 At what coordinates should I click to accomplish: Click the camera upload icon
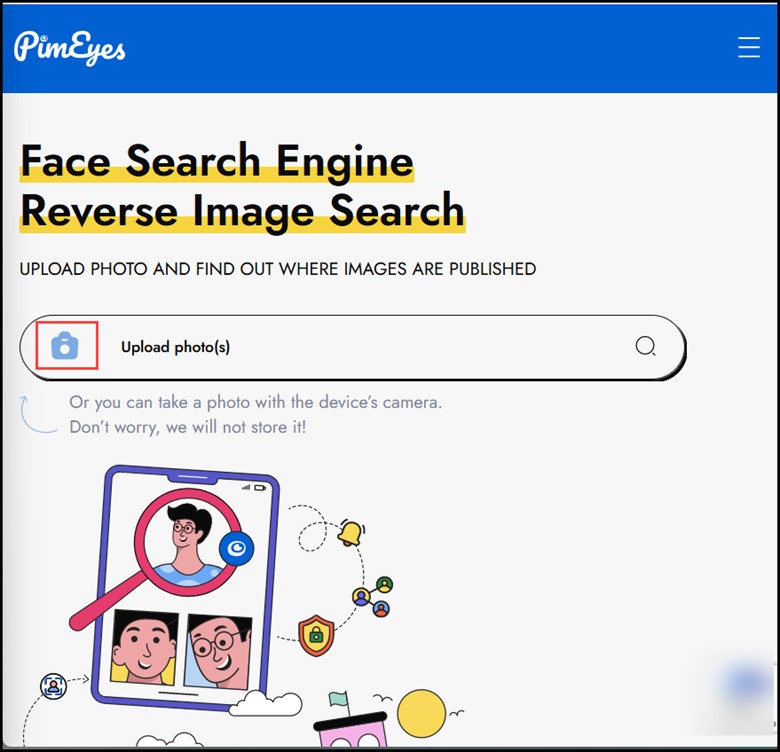pos(65,346)
